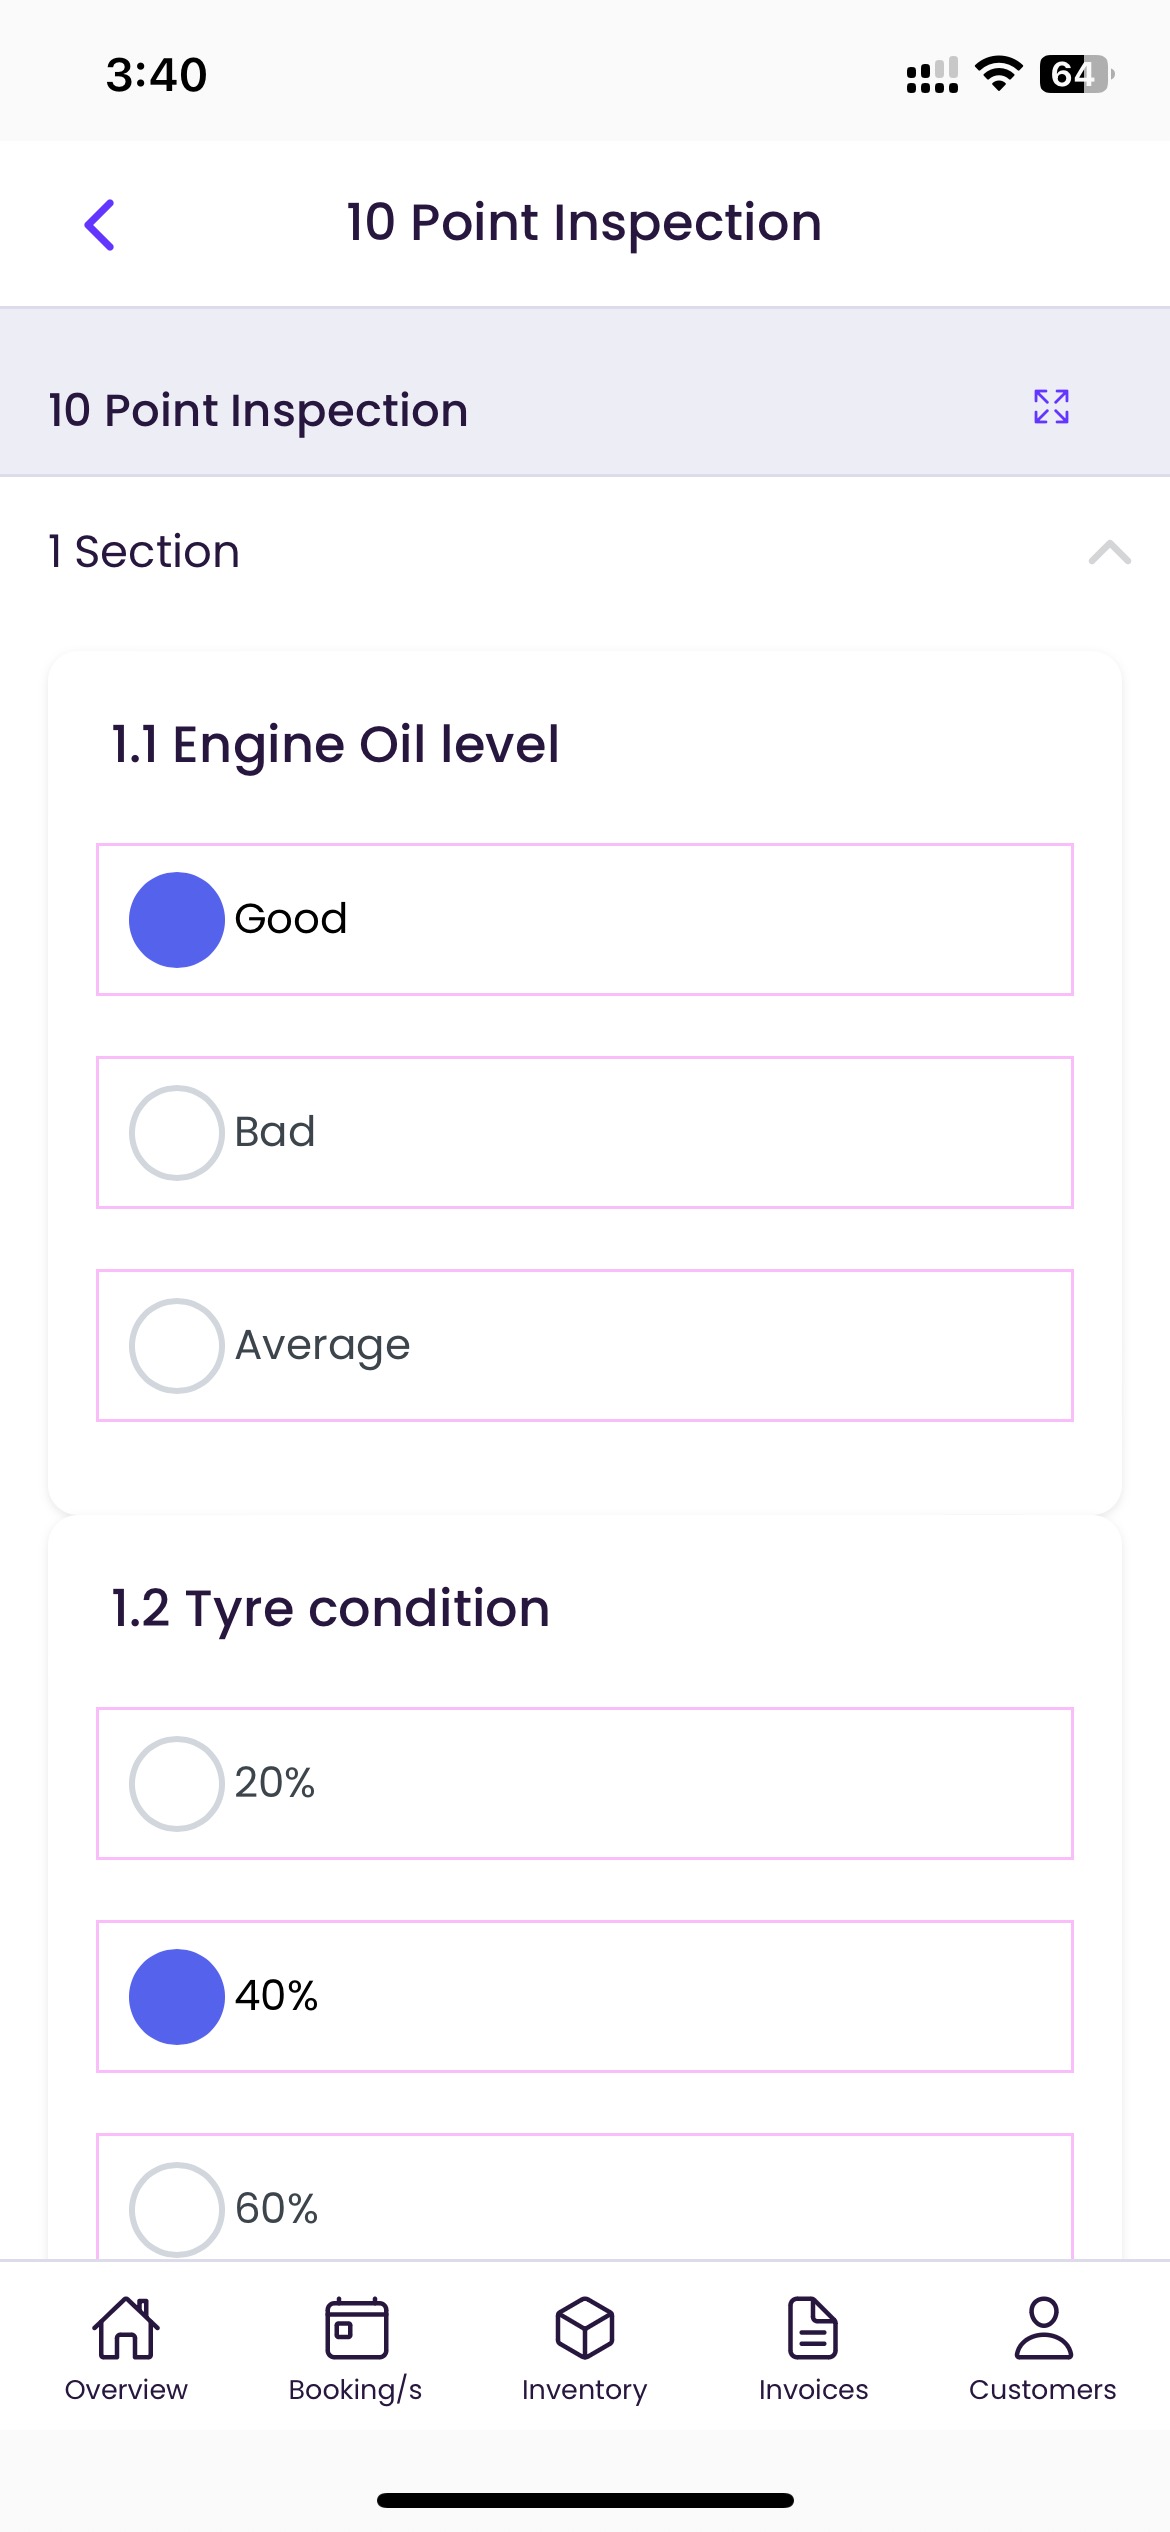This screenshot has height=2532, width=1170.
Task: Select 40% for Tyre condition
Action: [x=177, y=1997]
